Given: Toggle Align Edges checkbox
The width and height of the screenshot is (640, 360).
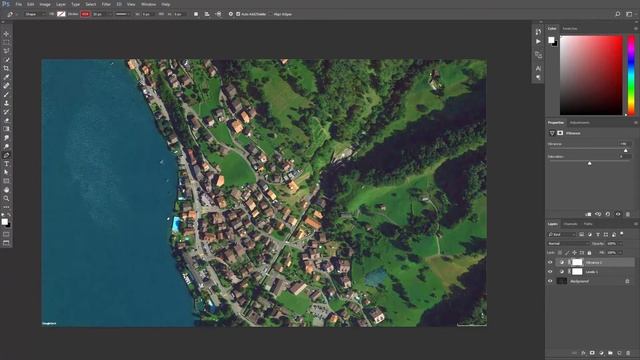Looking at the screenshot, I should (x=271, y=14).
